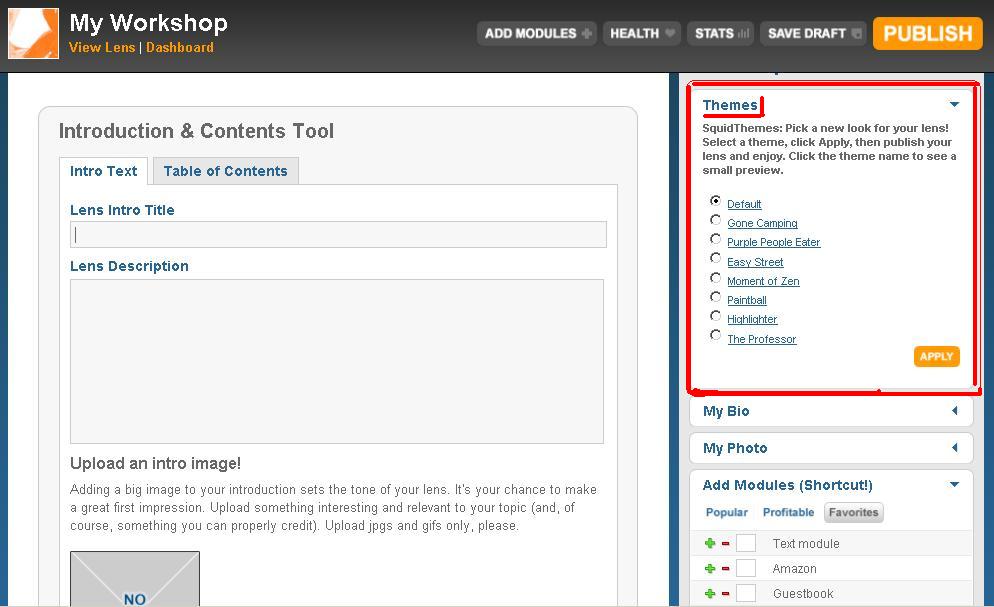Collapse the Themes panel arrow

[x=954, y=104]
